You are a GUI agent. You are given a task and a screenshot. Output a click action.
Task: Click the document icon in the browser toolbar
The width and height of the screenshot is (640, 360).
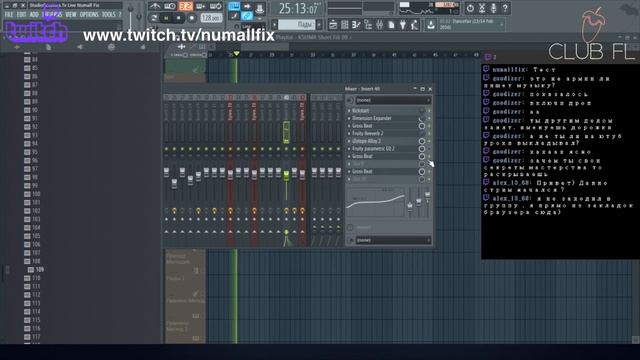click(48, 47)
